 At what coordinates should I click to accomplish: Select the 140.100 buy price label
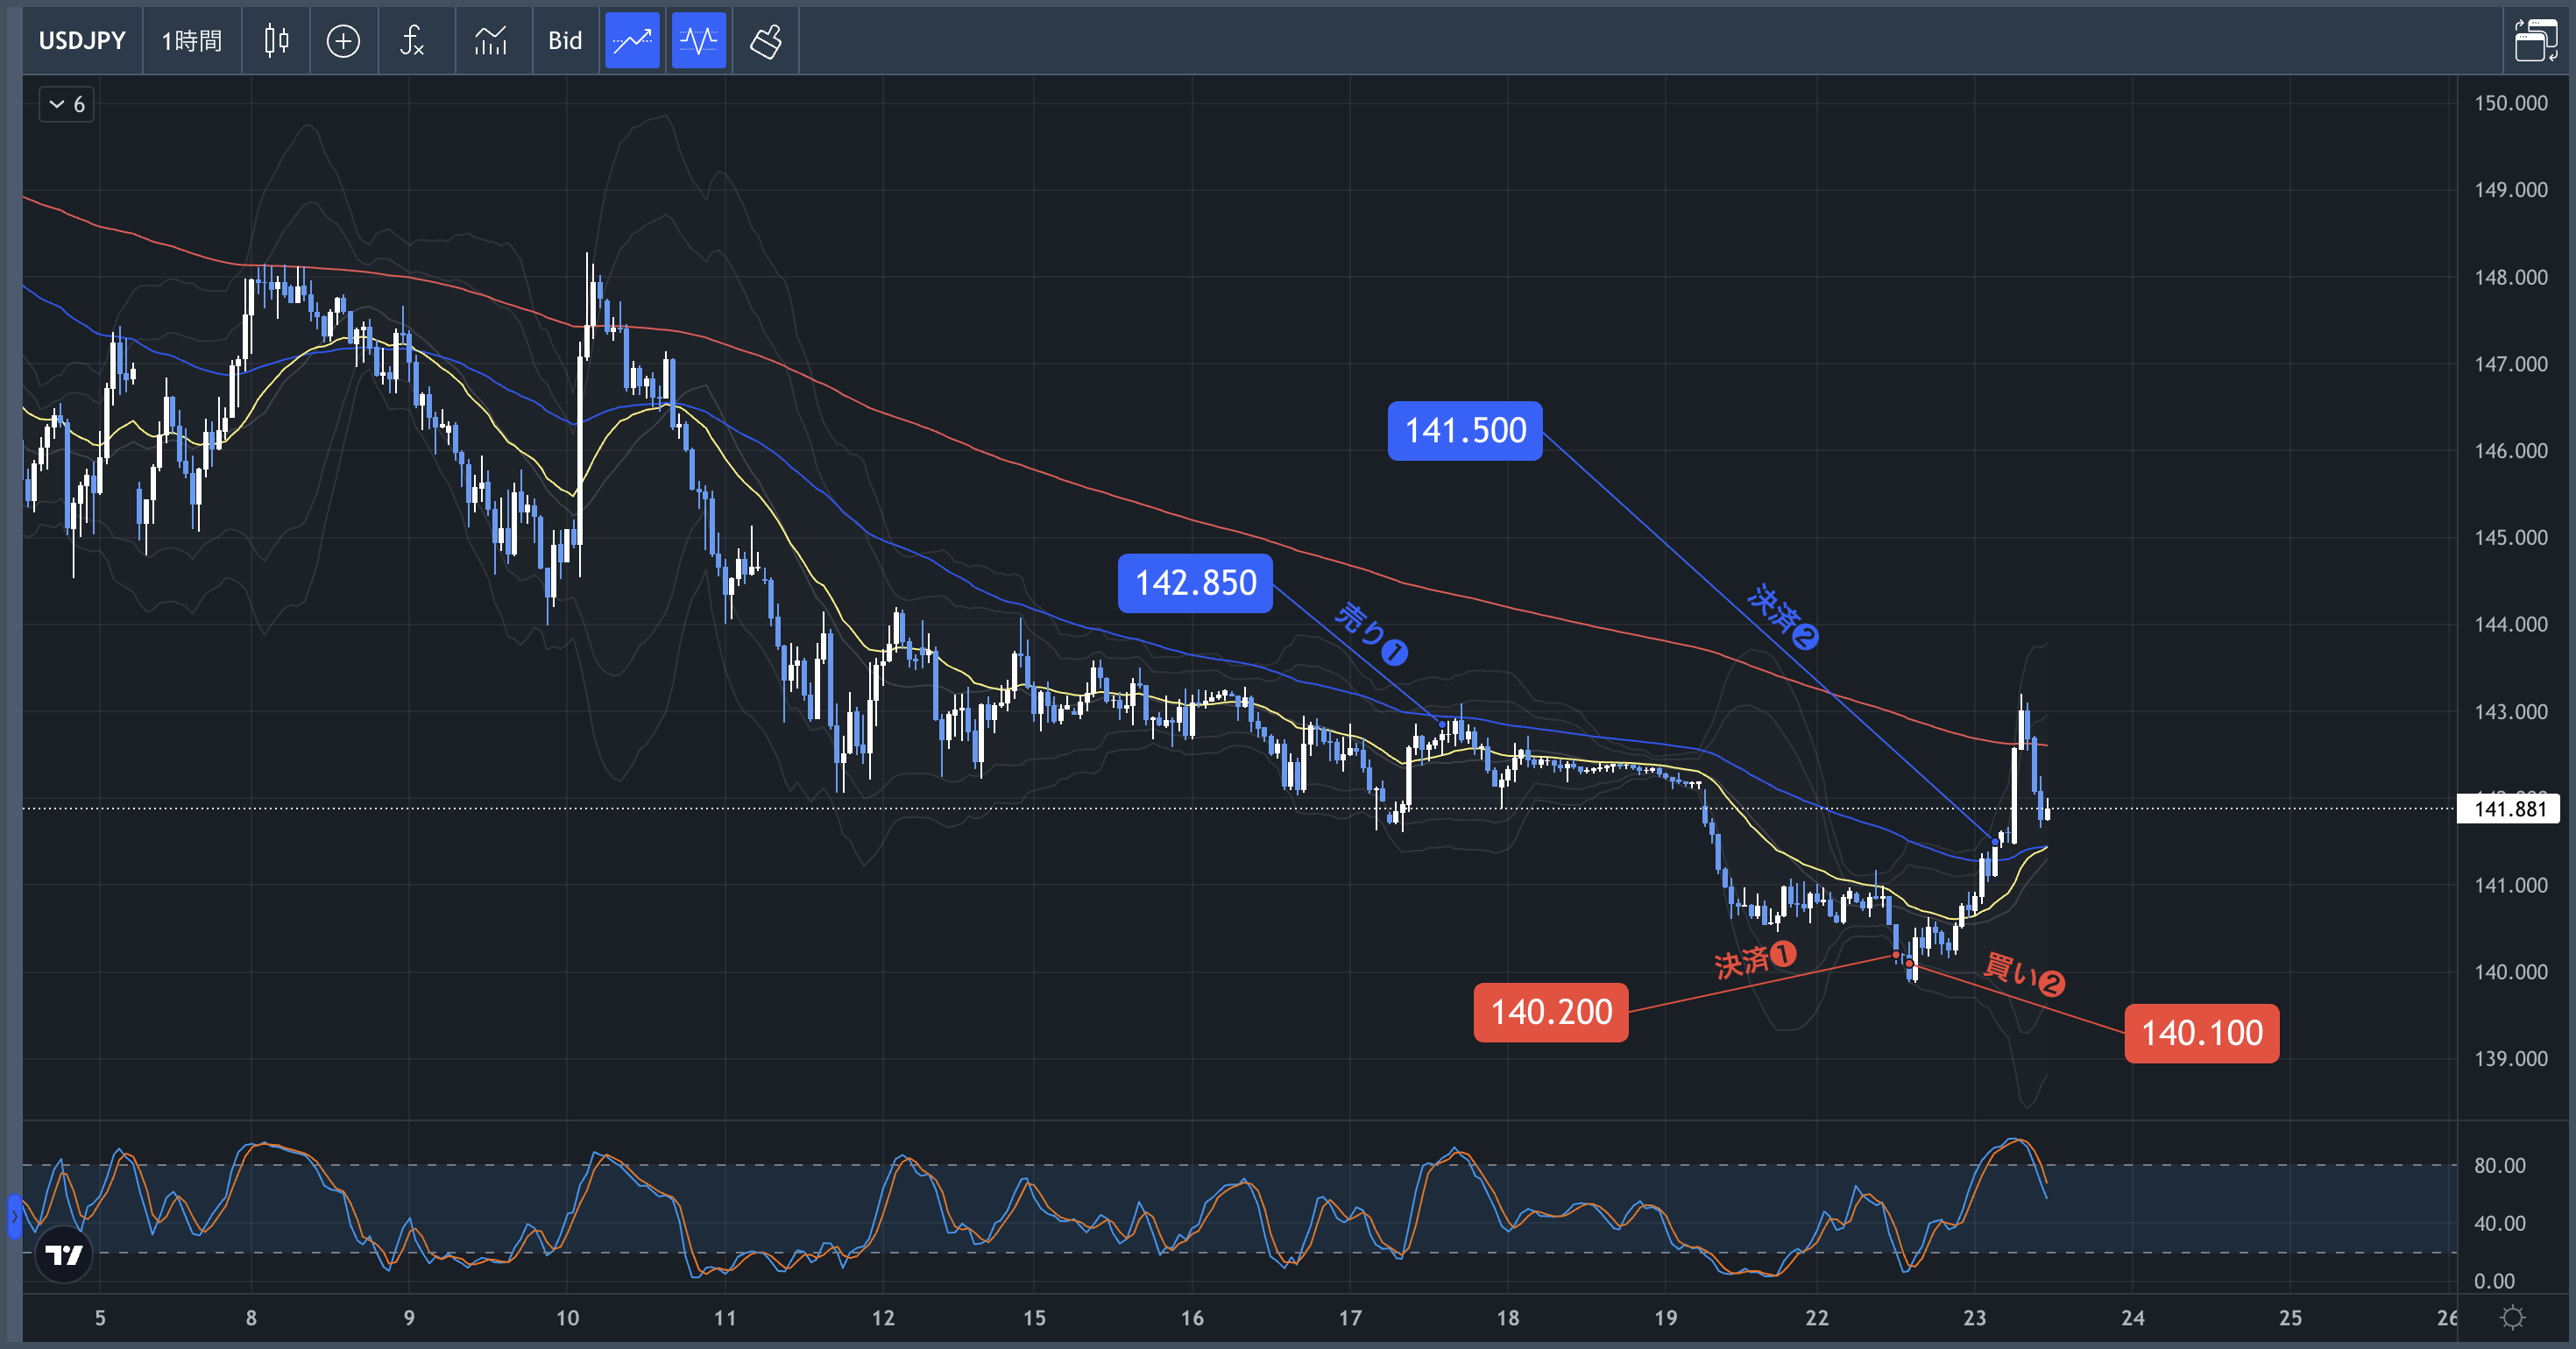pyautogui.click(x=2201, y=1033)
